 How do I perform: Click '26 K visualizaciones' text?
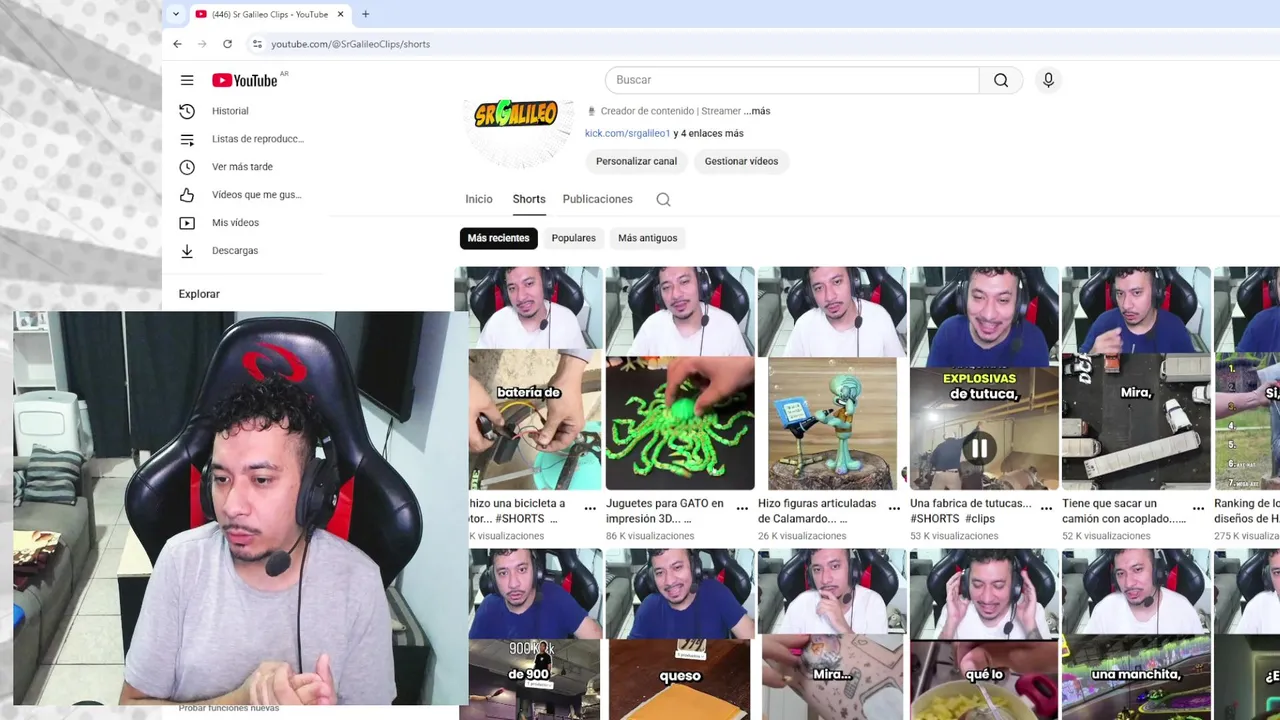(802, 536)
